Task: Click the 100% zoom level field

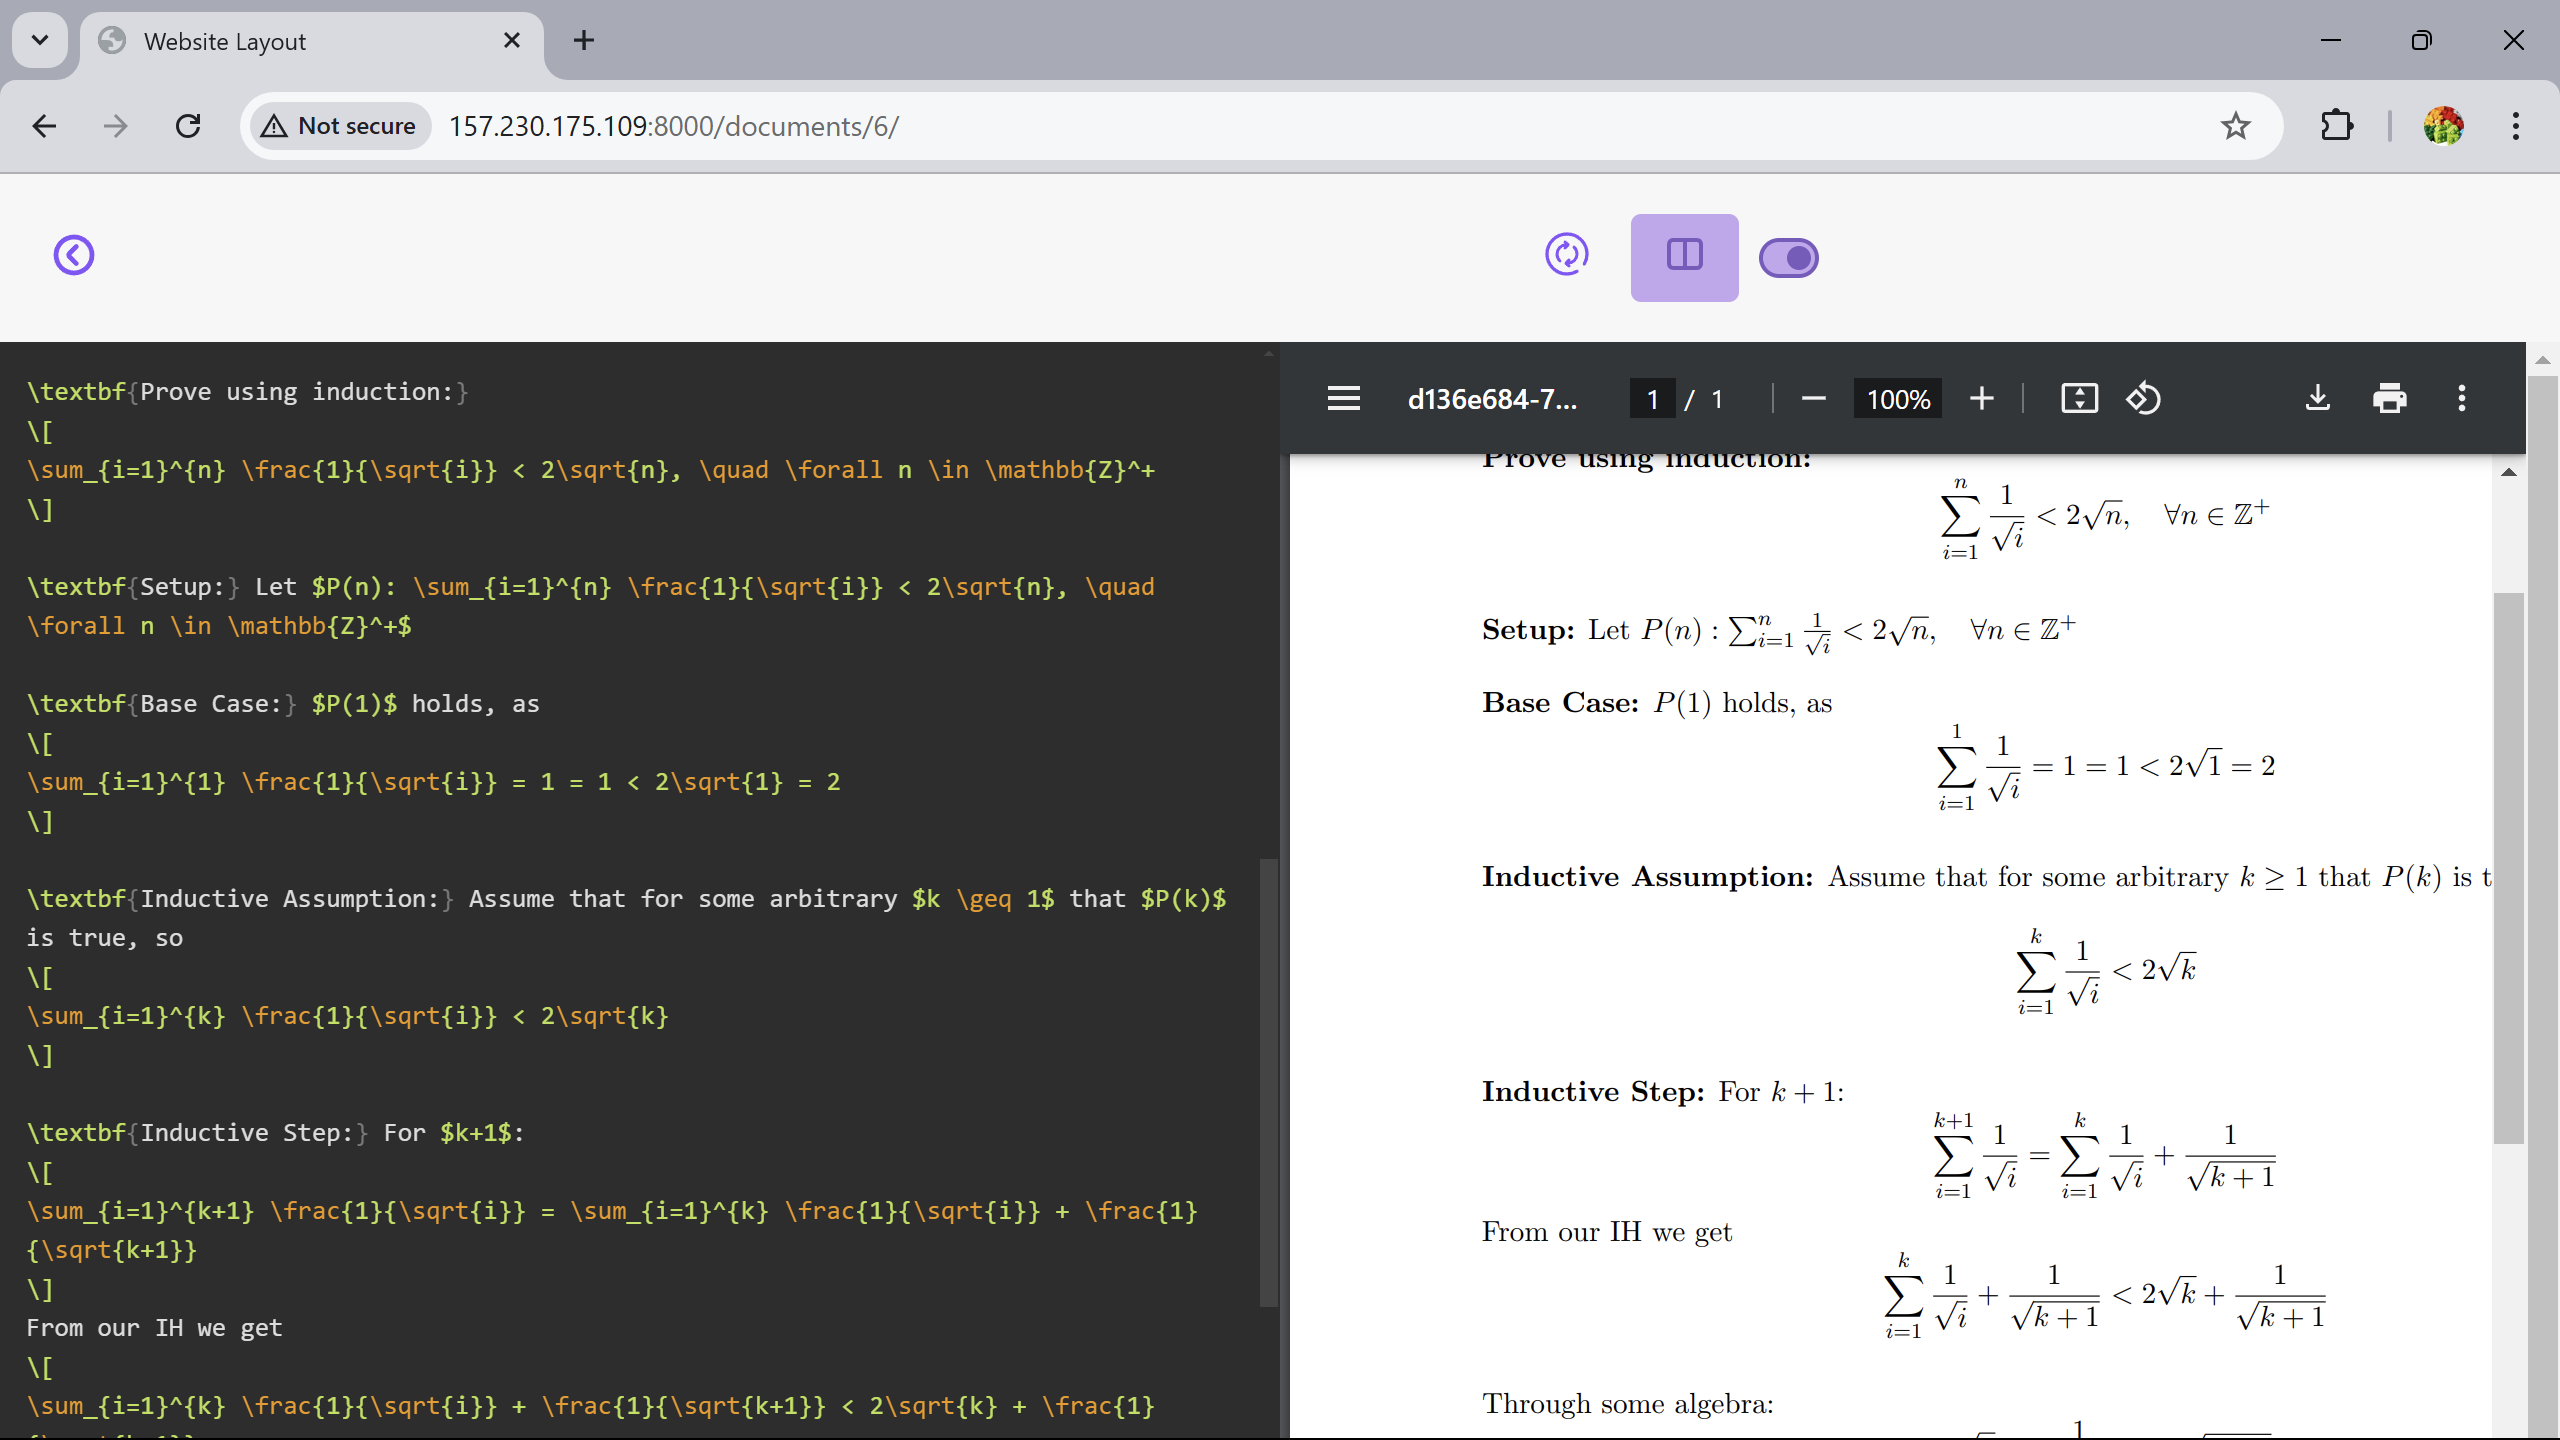Action: click(x=1897, y=399)
